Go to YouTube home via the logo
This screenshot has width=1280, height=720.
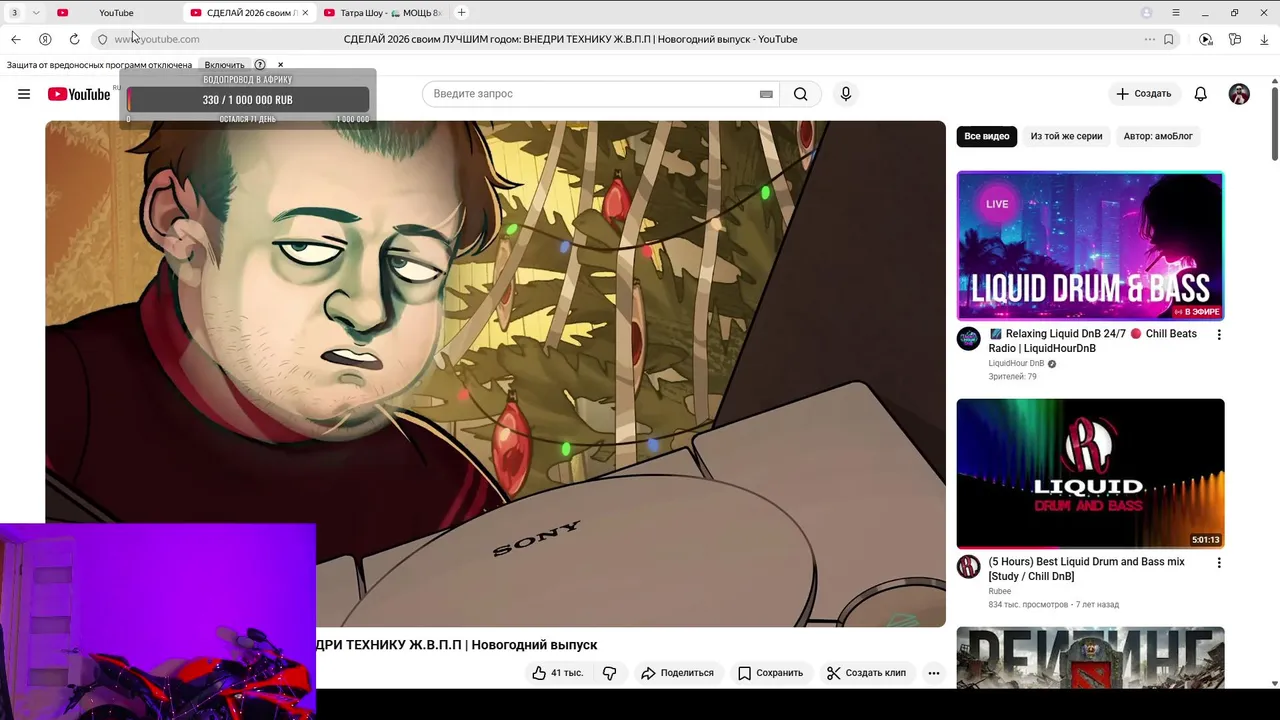(79, 94)
